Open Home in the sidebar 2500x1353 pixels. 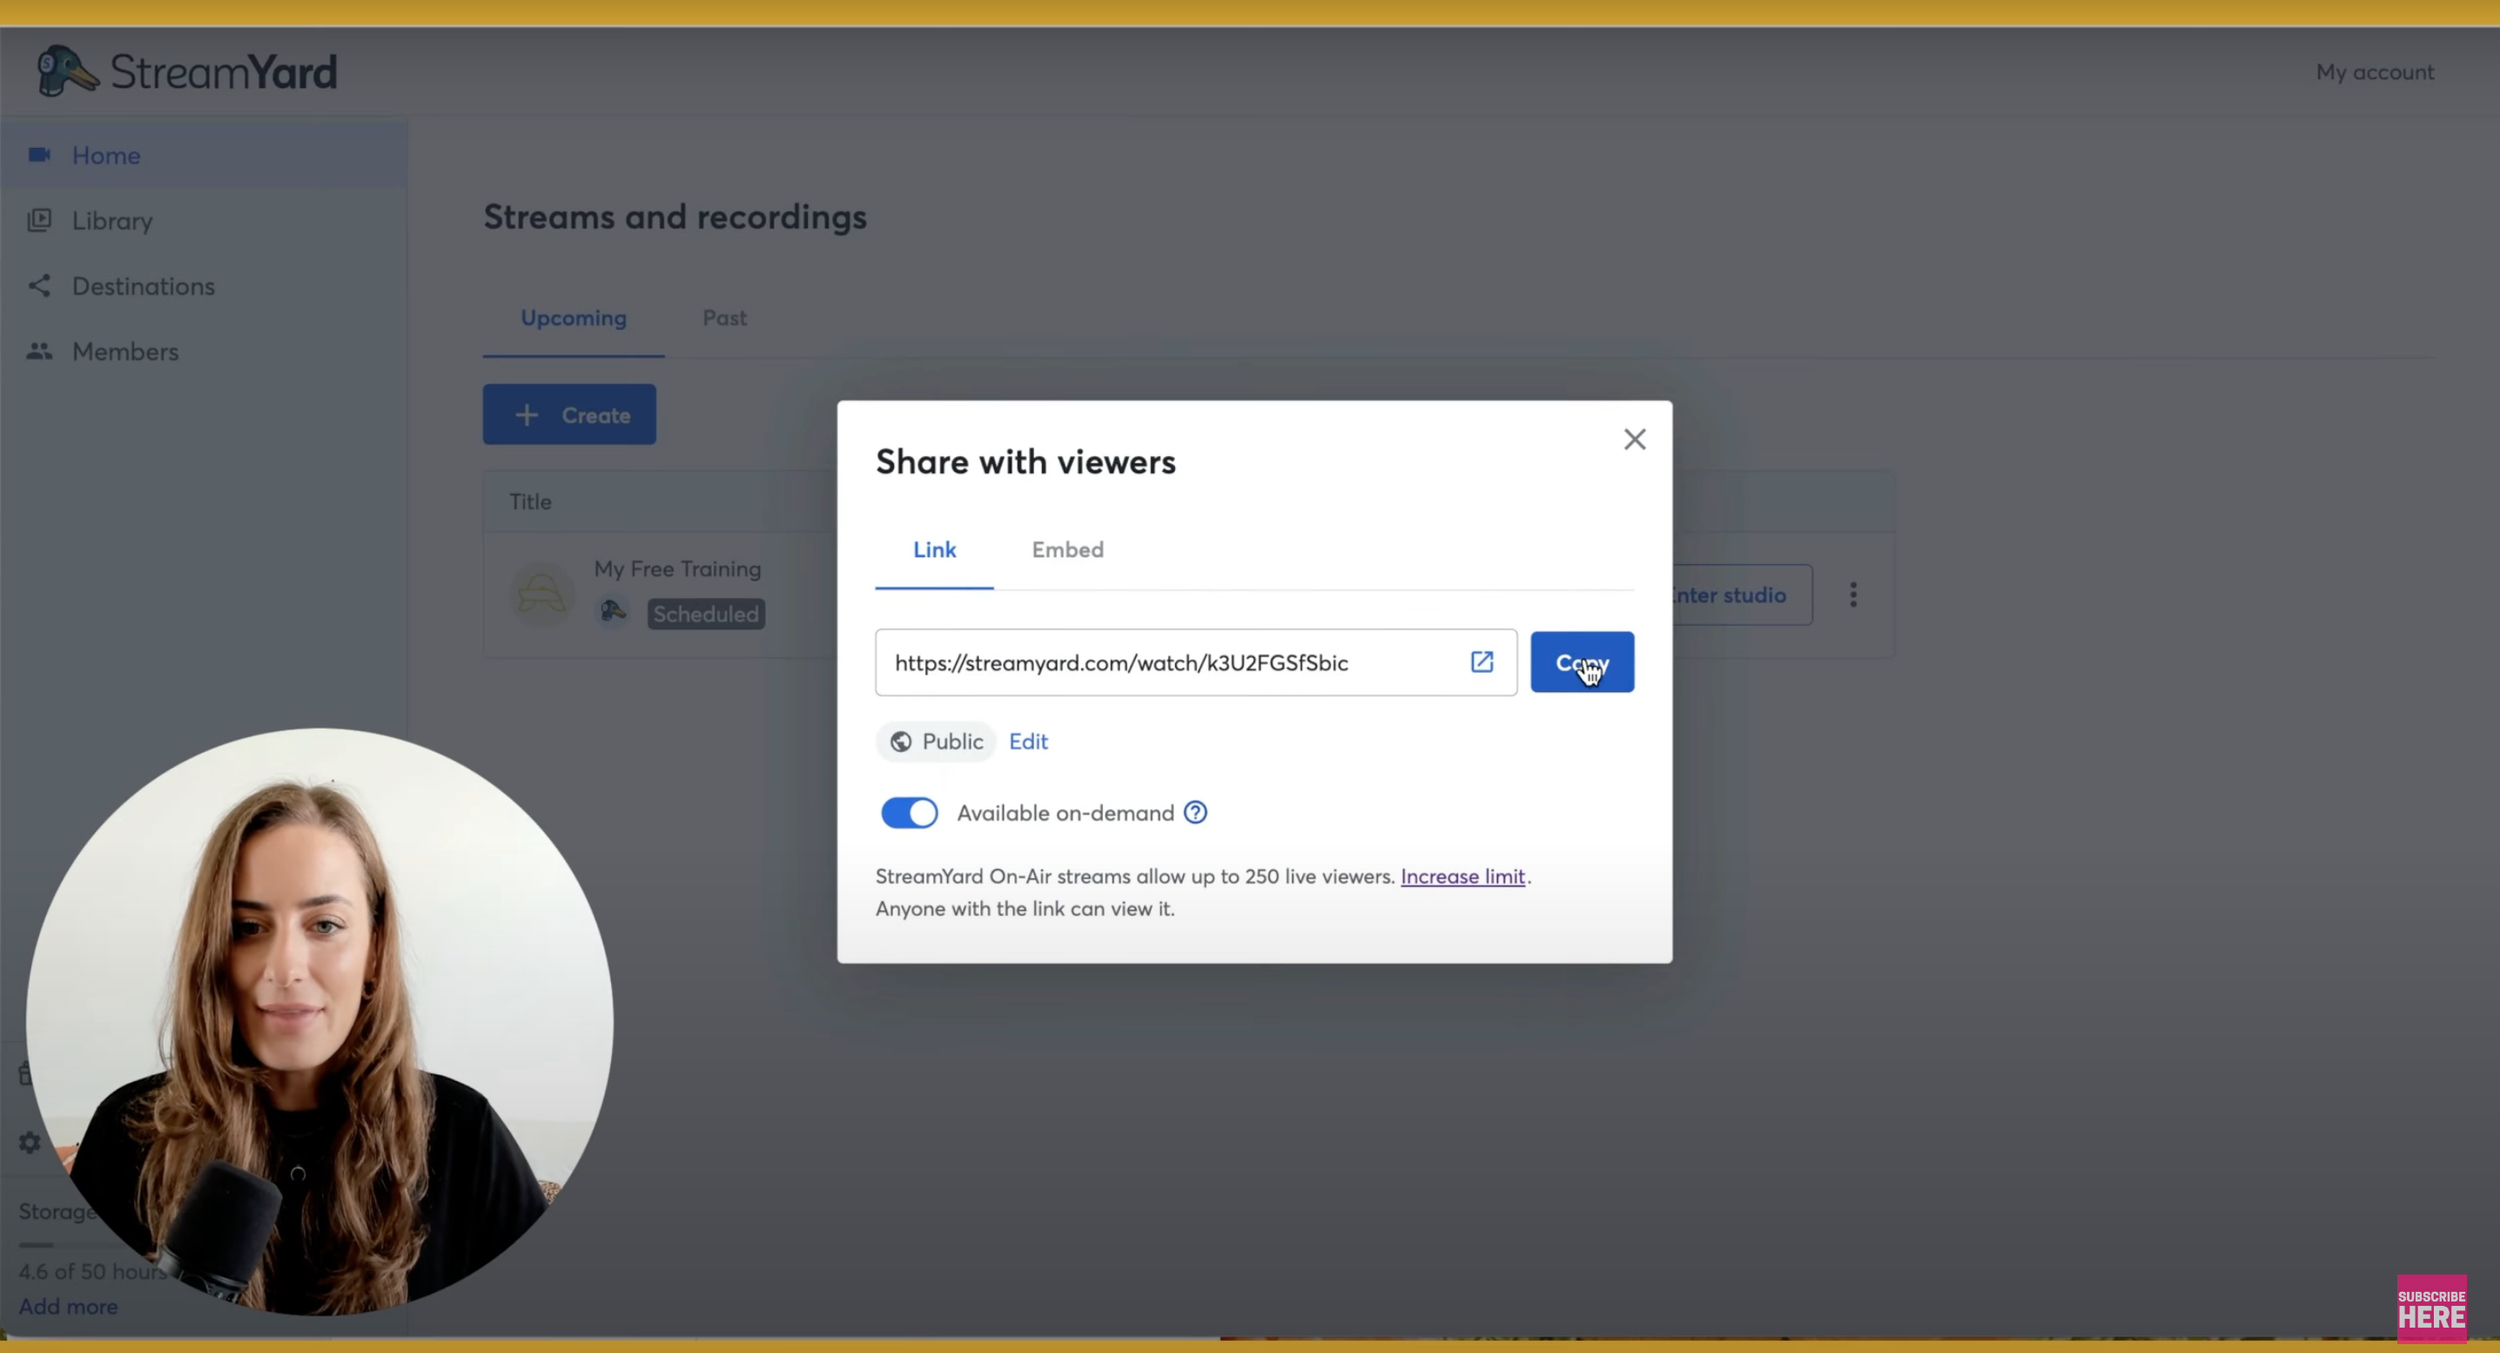click(x=204, y=155)
